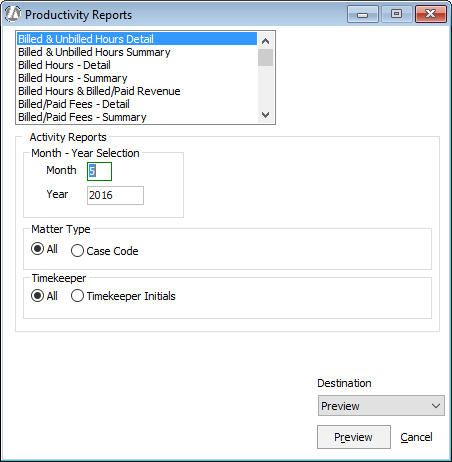Click the report list scrollbar thumb
The image size is (452, 462).
[266, 58]
